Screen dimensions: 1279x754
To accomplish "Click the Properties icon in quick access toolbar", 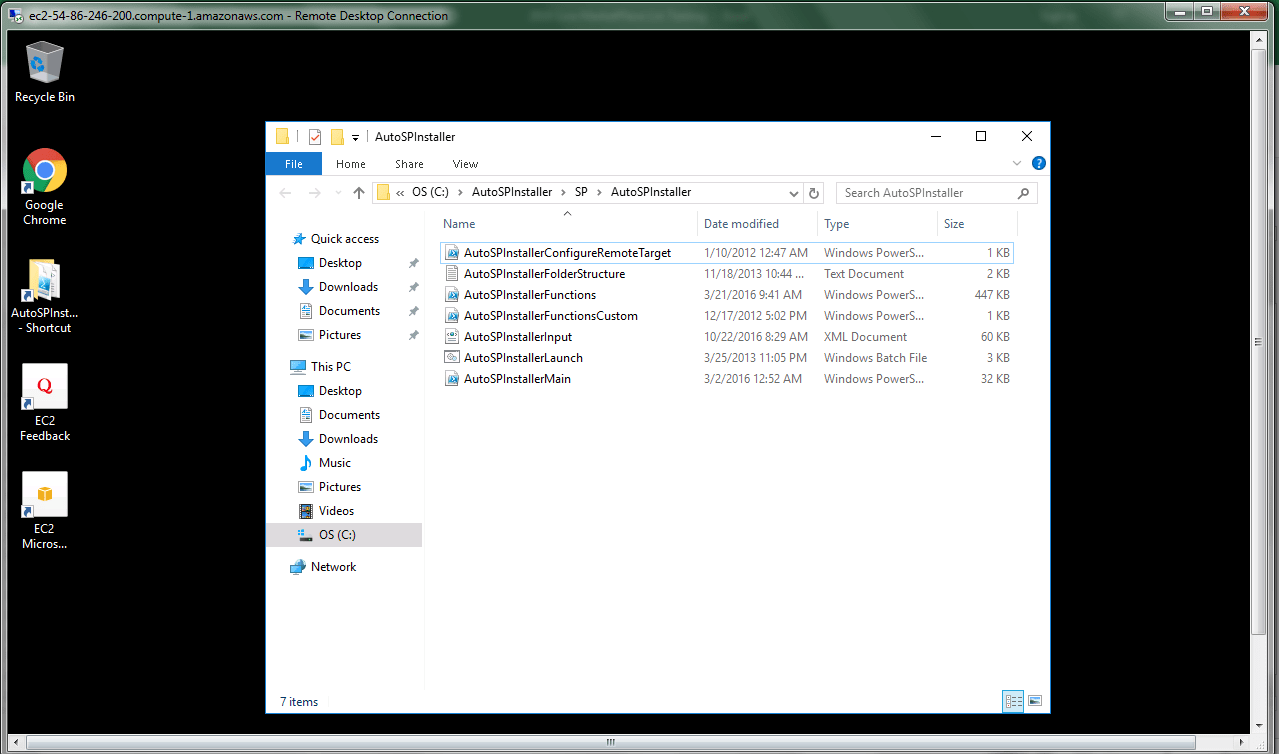I will tap(315, 137).
